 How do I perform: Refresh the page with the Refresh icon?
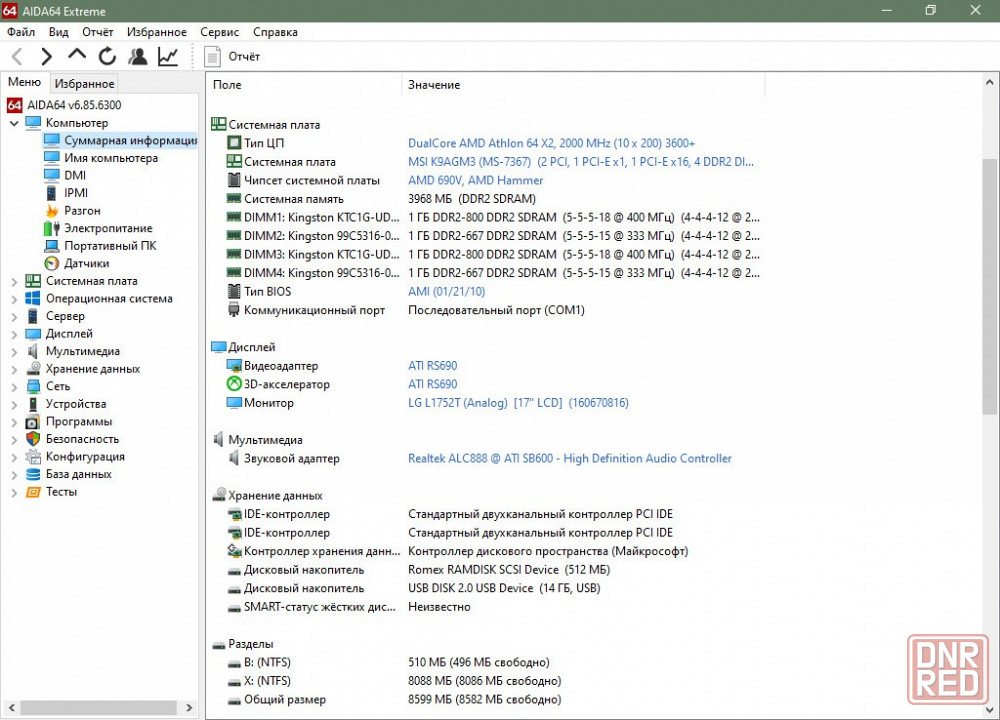pos(107,57)
